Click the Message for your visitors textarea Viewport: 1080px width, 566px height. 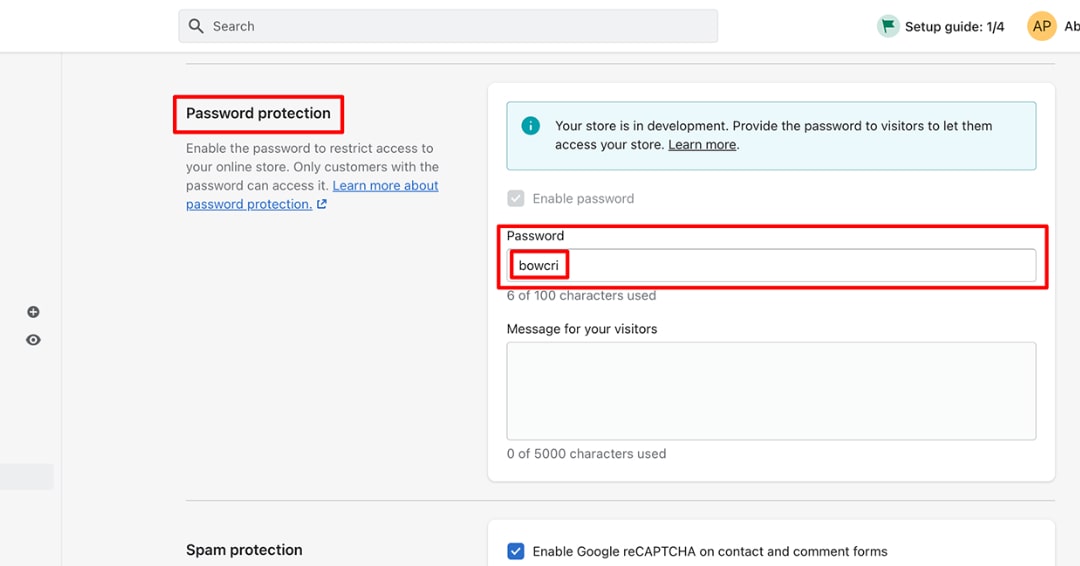coord(771,391)
